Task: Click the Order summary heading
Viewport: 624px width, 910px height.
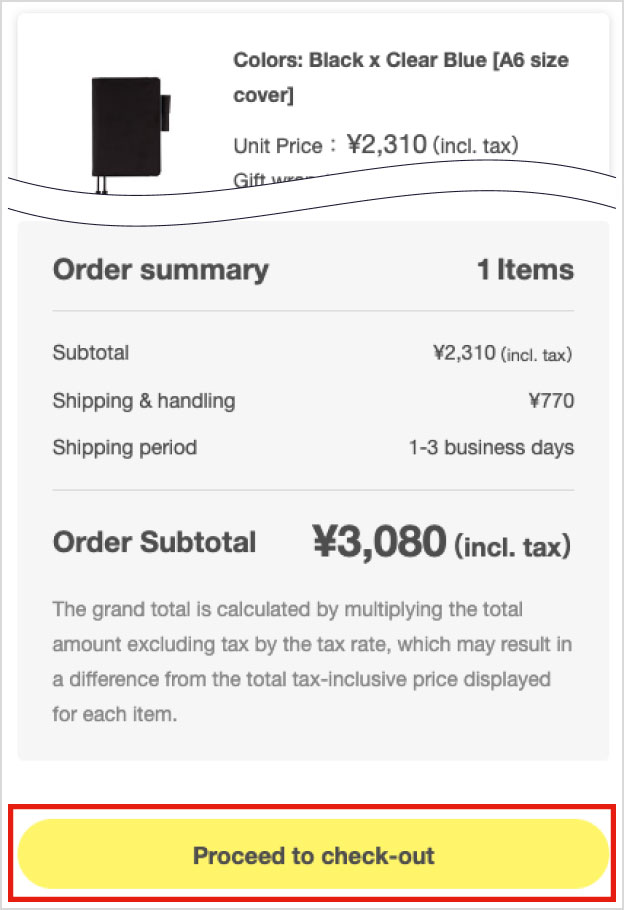Action: tap(160, 270)
